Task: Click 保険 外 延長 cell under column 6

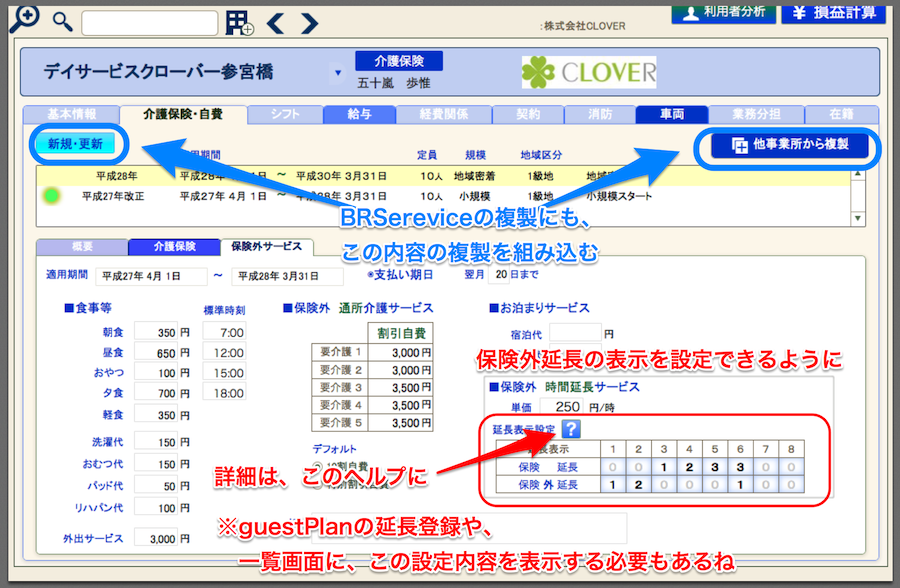Action: click(x=740, y=485)
